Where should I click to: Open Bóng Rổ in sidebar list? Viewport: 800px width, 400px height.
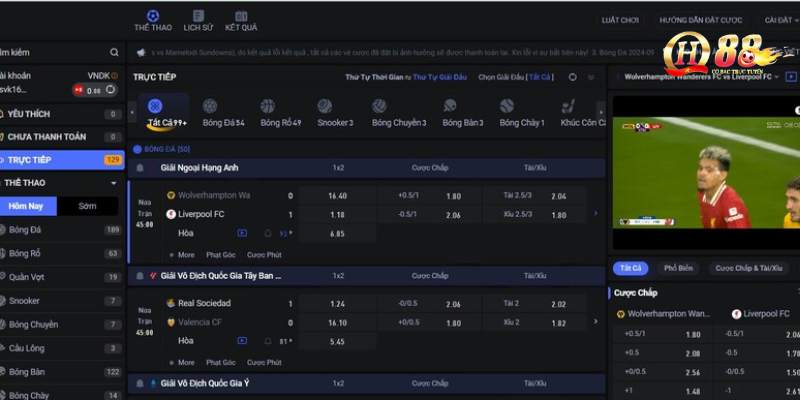(x=62, y=254)
